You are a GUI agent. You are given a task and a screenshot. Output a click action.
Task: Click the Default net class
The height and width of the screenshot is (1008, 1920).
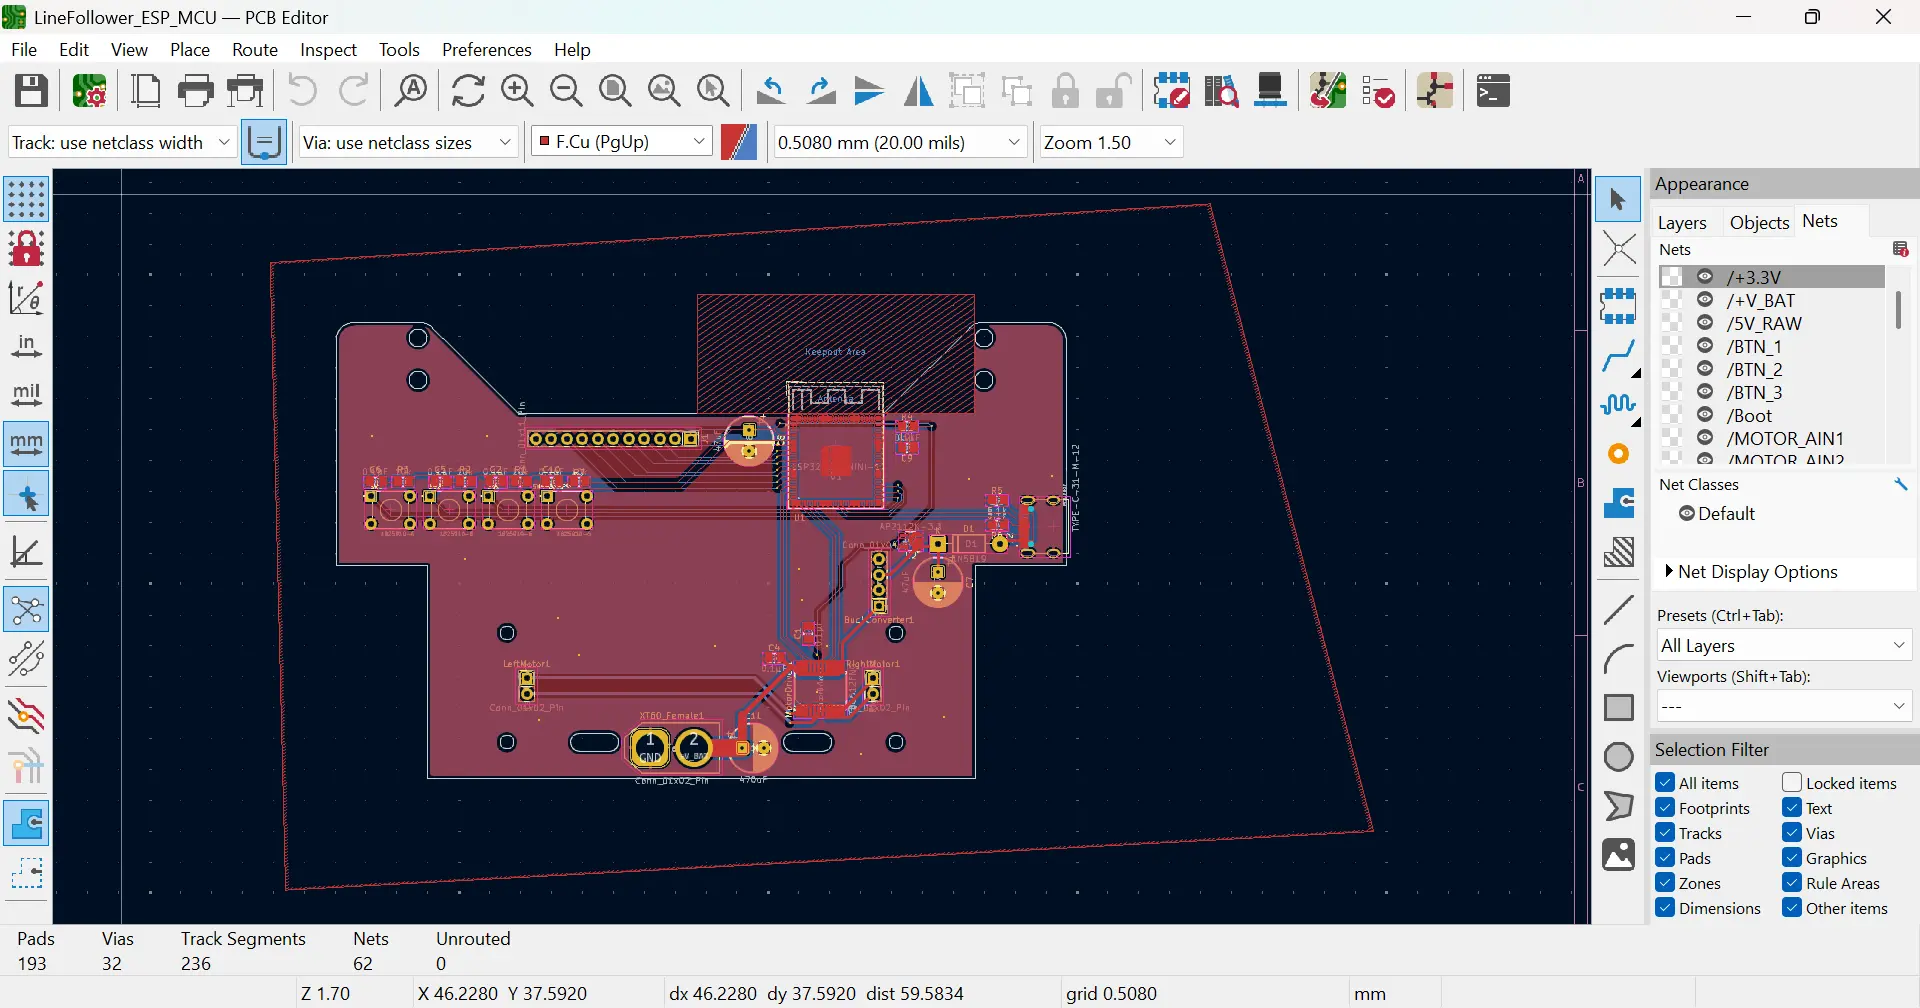(1726, 513)
